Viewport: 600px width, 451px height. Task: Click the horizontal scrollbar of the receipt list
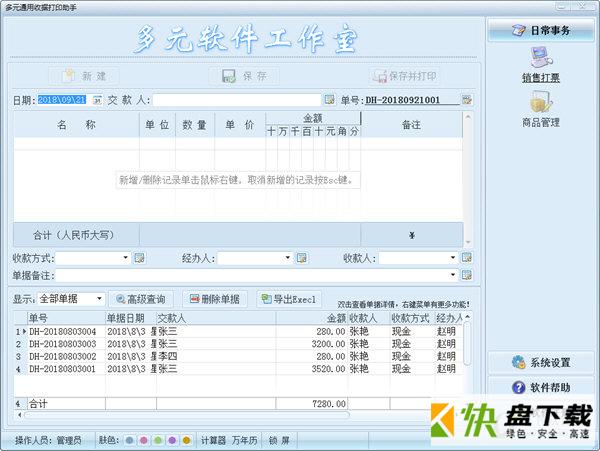pos(187,415)
